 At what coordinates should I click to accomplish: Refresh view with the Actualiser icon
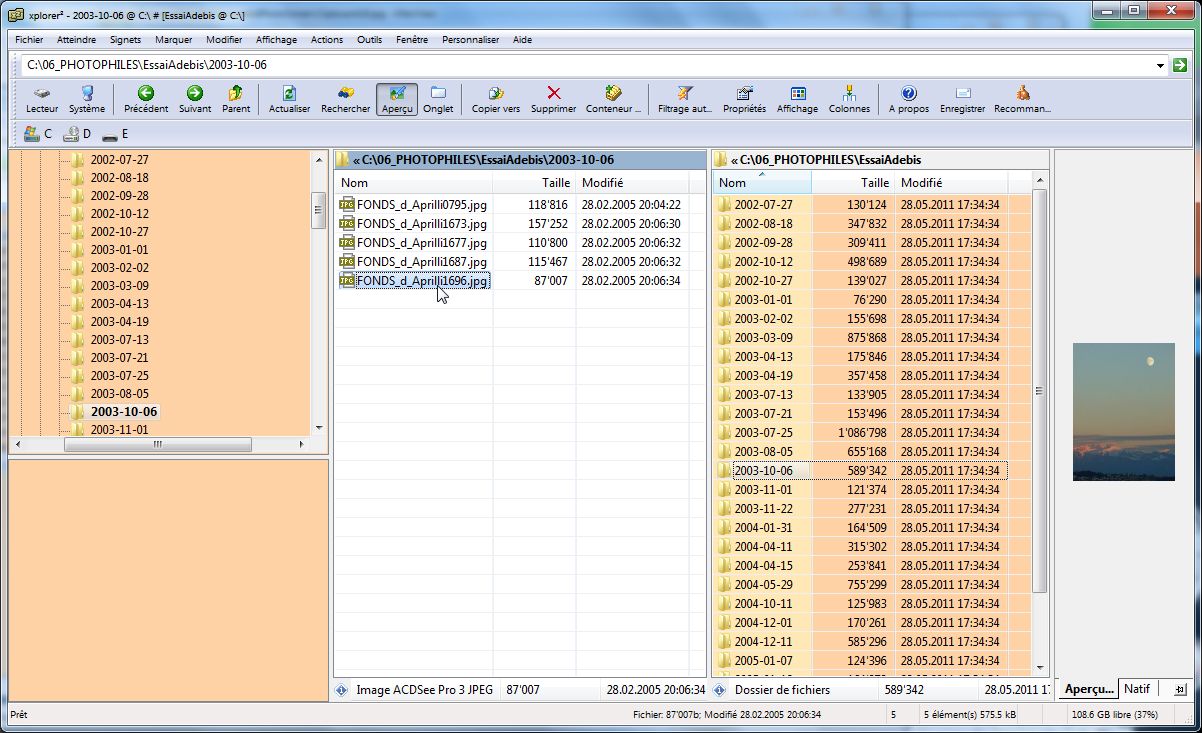coord(289,94)
